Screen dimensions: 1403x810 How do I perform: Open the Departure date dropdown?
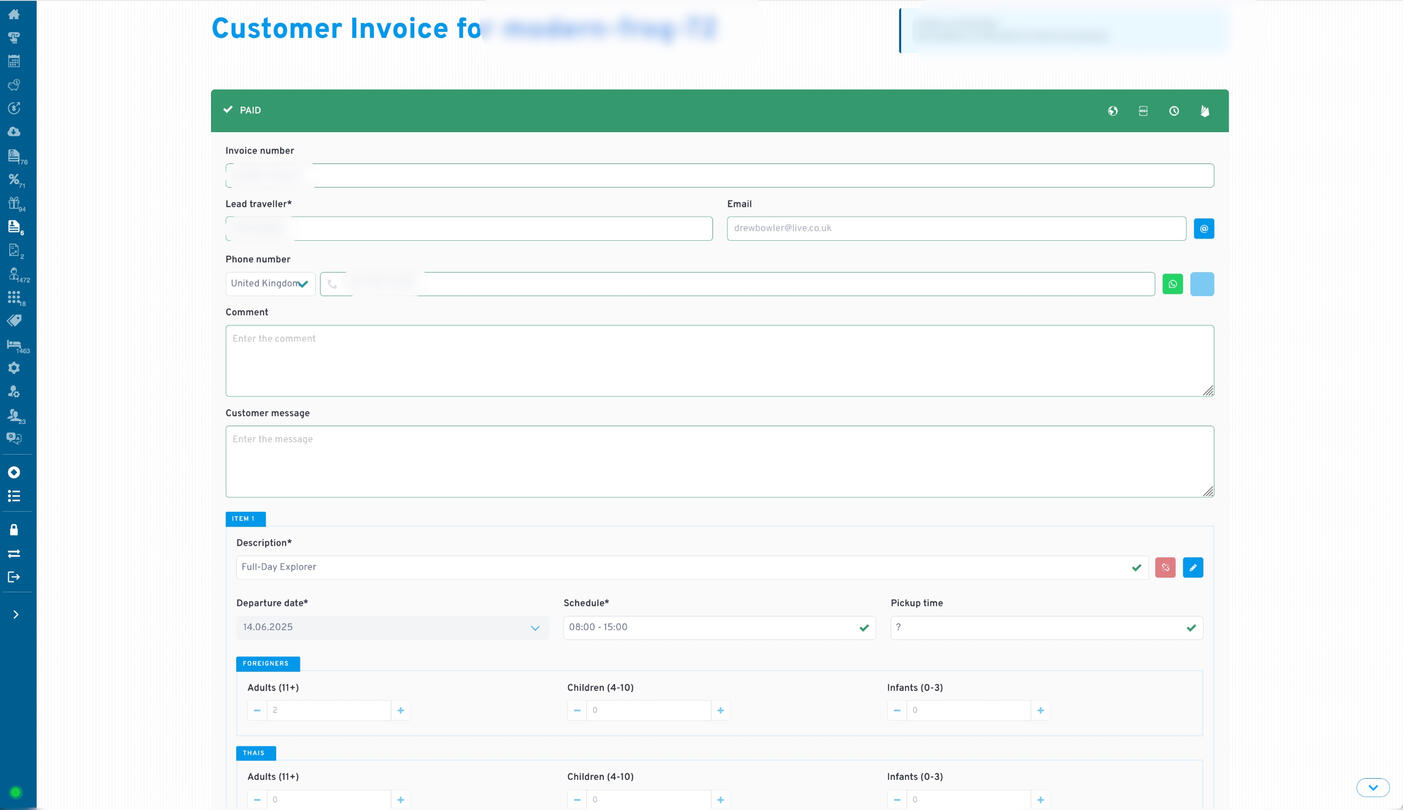click(535, 628)
